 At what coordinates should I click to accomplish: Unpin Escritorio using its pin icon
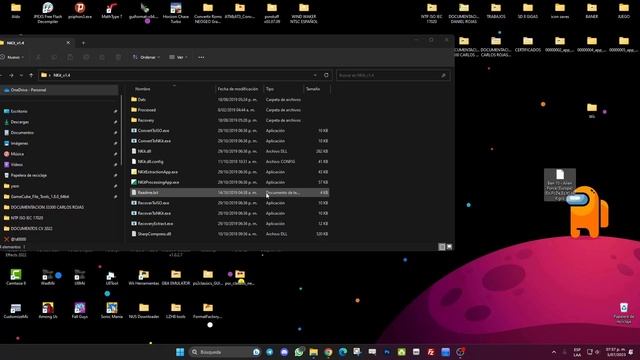pyautogui.click(x=115, y=111)
